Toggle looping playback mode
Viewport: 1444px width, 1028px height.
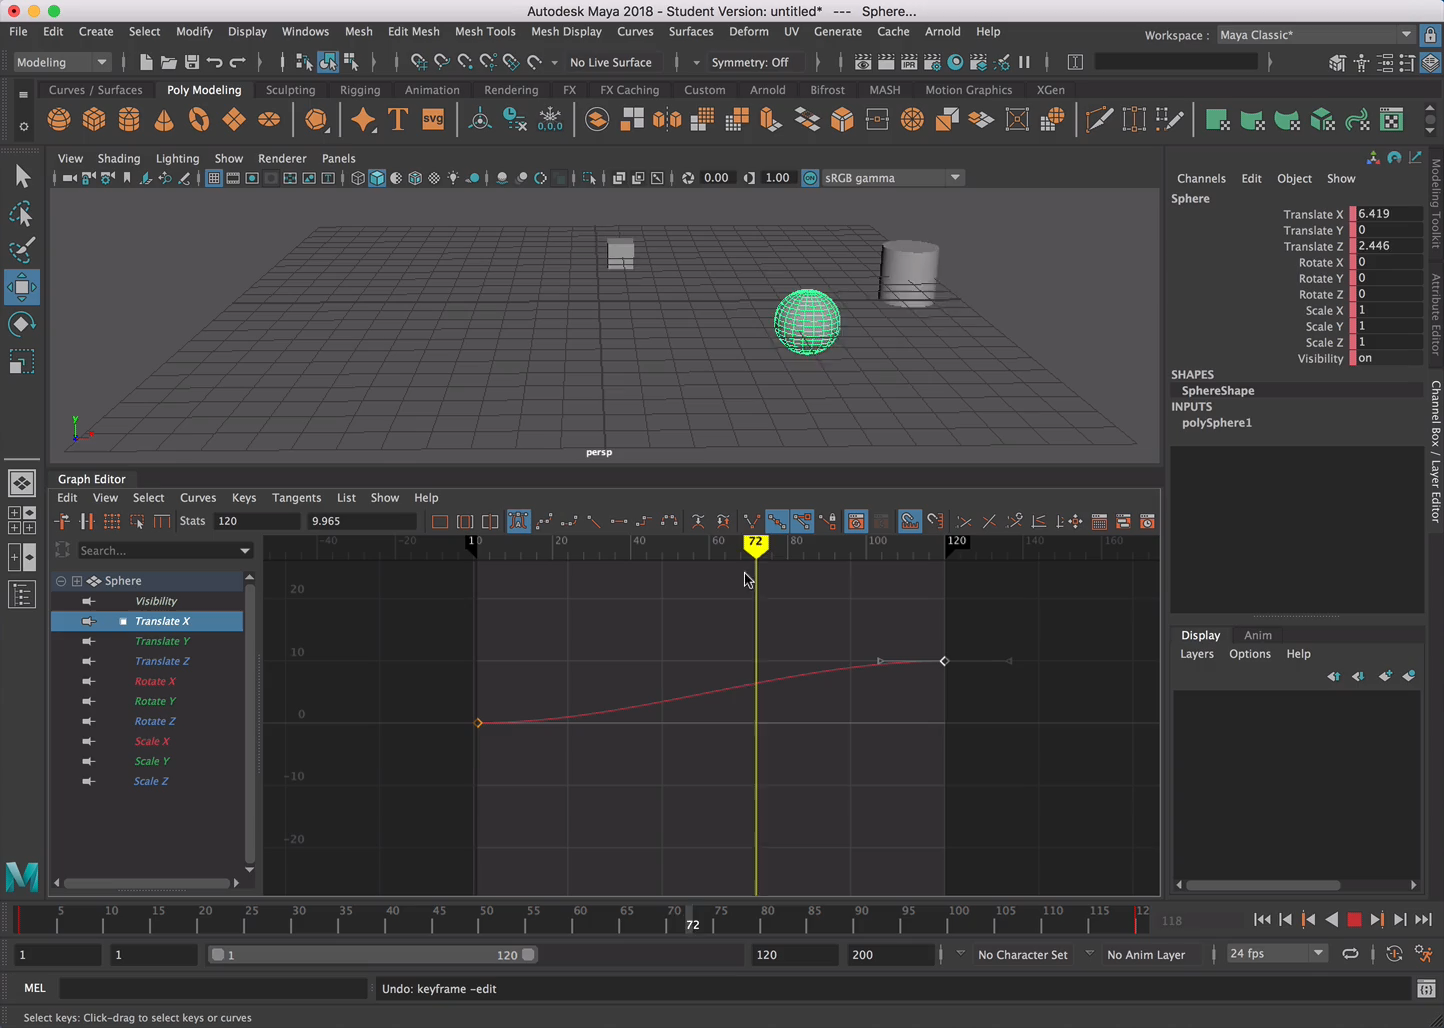[1350, 954]
